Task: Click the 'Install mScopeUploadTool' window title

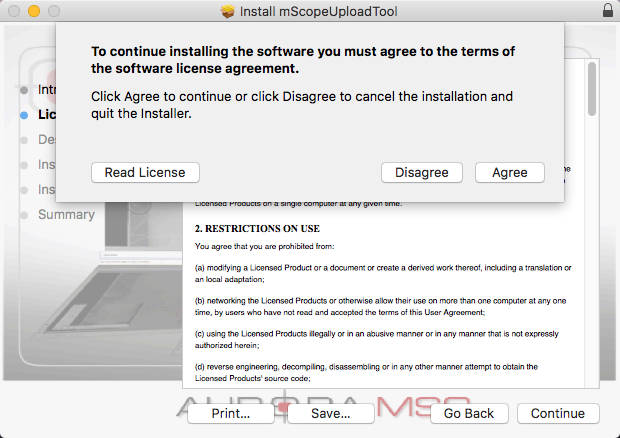Action: [x=318, y=11]
